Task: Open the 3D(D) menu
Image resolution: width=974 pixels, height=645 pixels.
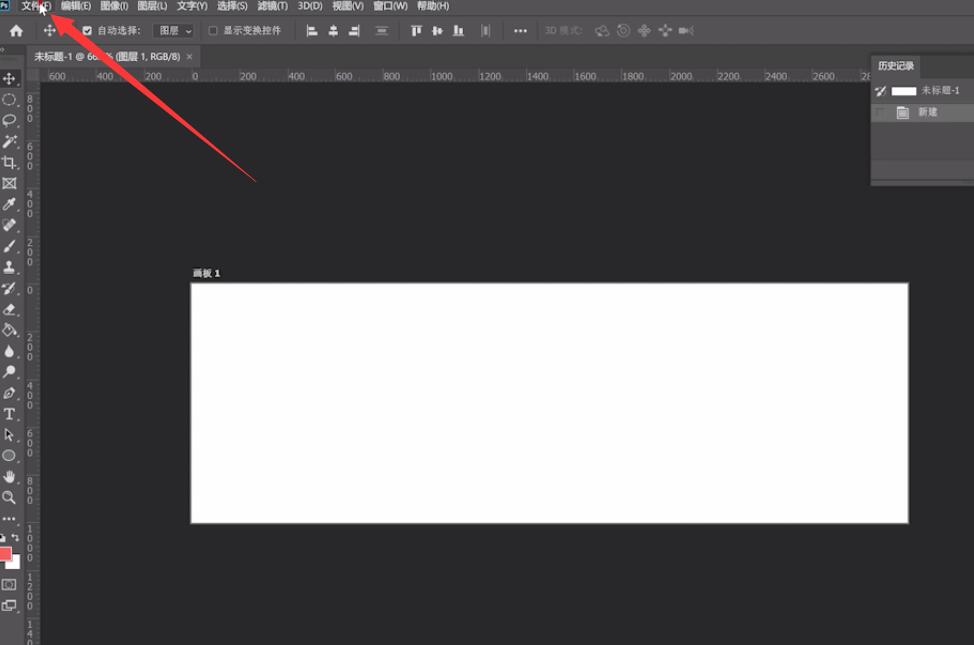Action: [310, 6]
